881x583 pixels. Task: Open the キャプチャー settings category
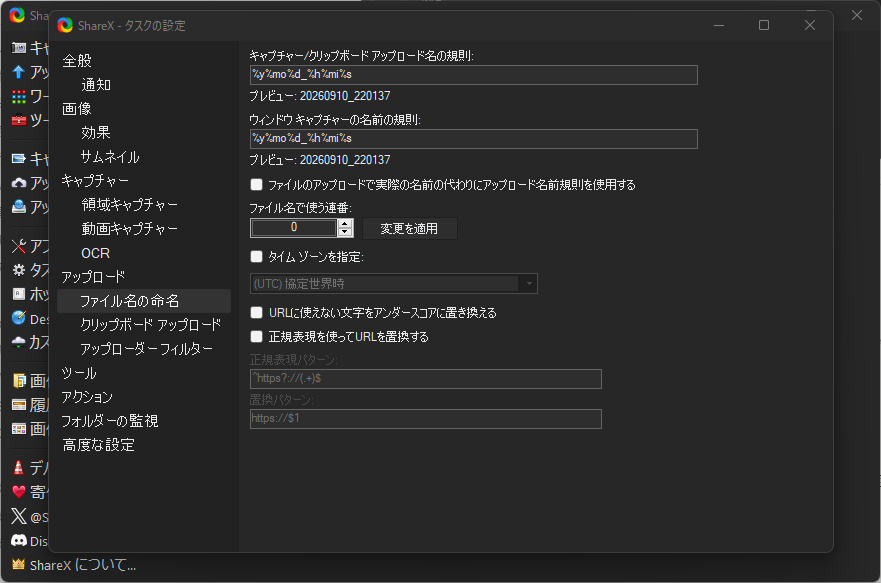coord(96,181)
